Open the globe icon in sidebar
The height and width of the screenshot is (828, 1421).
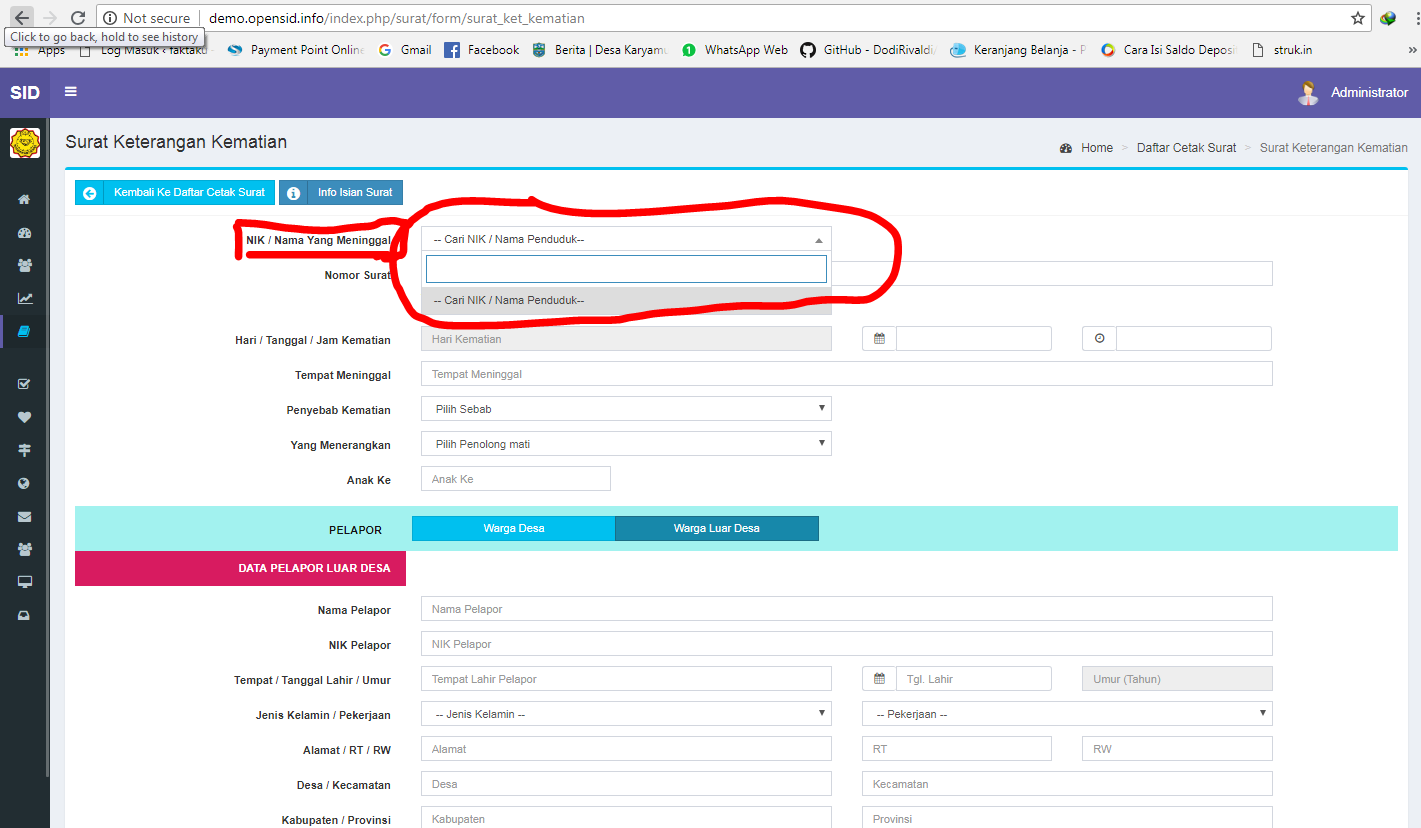24,483
